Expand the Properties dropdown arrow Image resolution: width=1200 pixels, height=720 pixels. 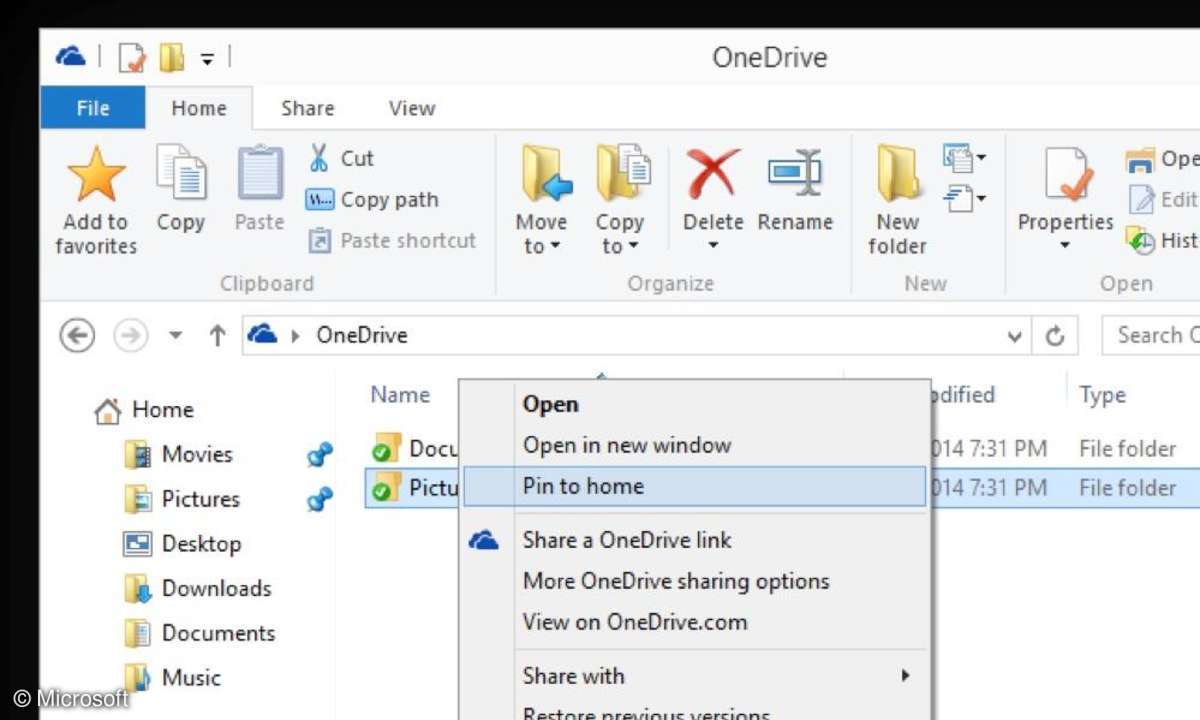click(1065, 246)
